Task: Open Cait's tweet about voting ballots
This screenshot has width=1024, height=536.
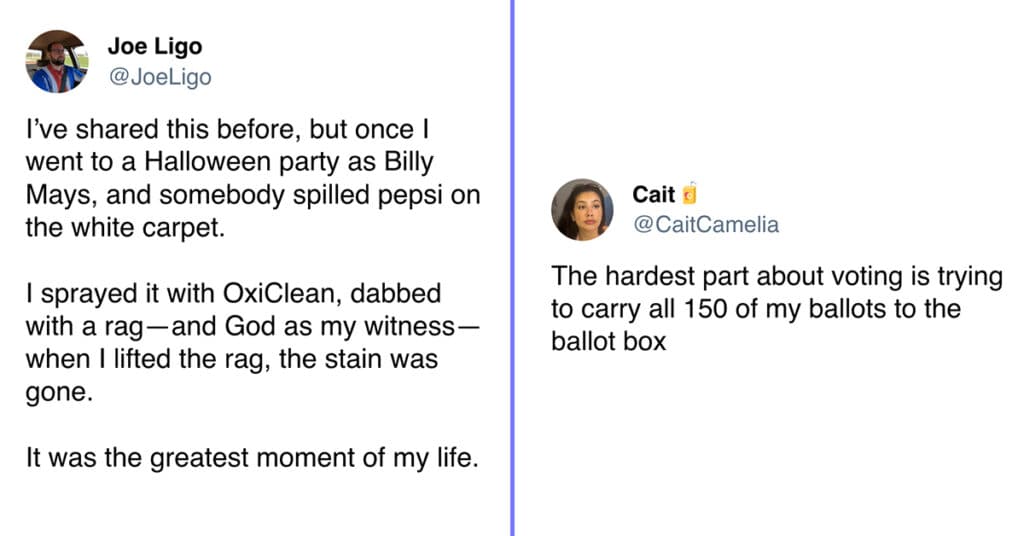Action: click(776, 309)
